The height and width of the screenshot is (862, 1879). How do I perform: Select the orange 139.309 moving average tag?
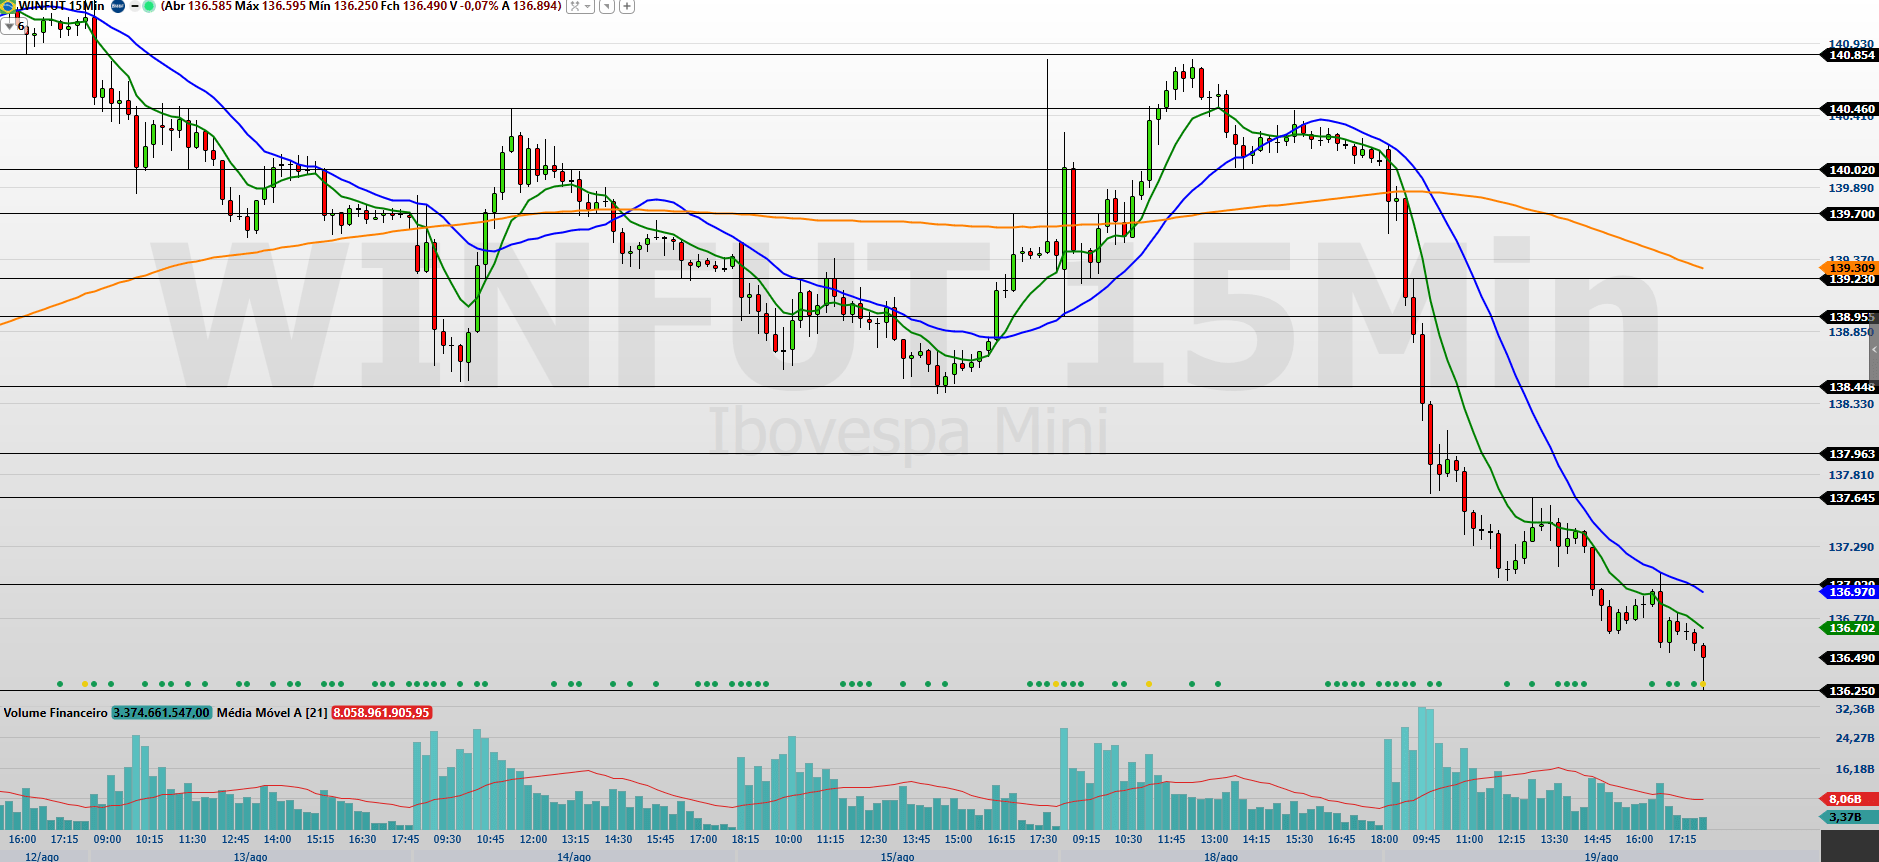(x=1849, y=268)
